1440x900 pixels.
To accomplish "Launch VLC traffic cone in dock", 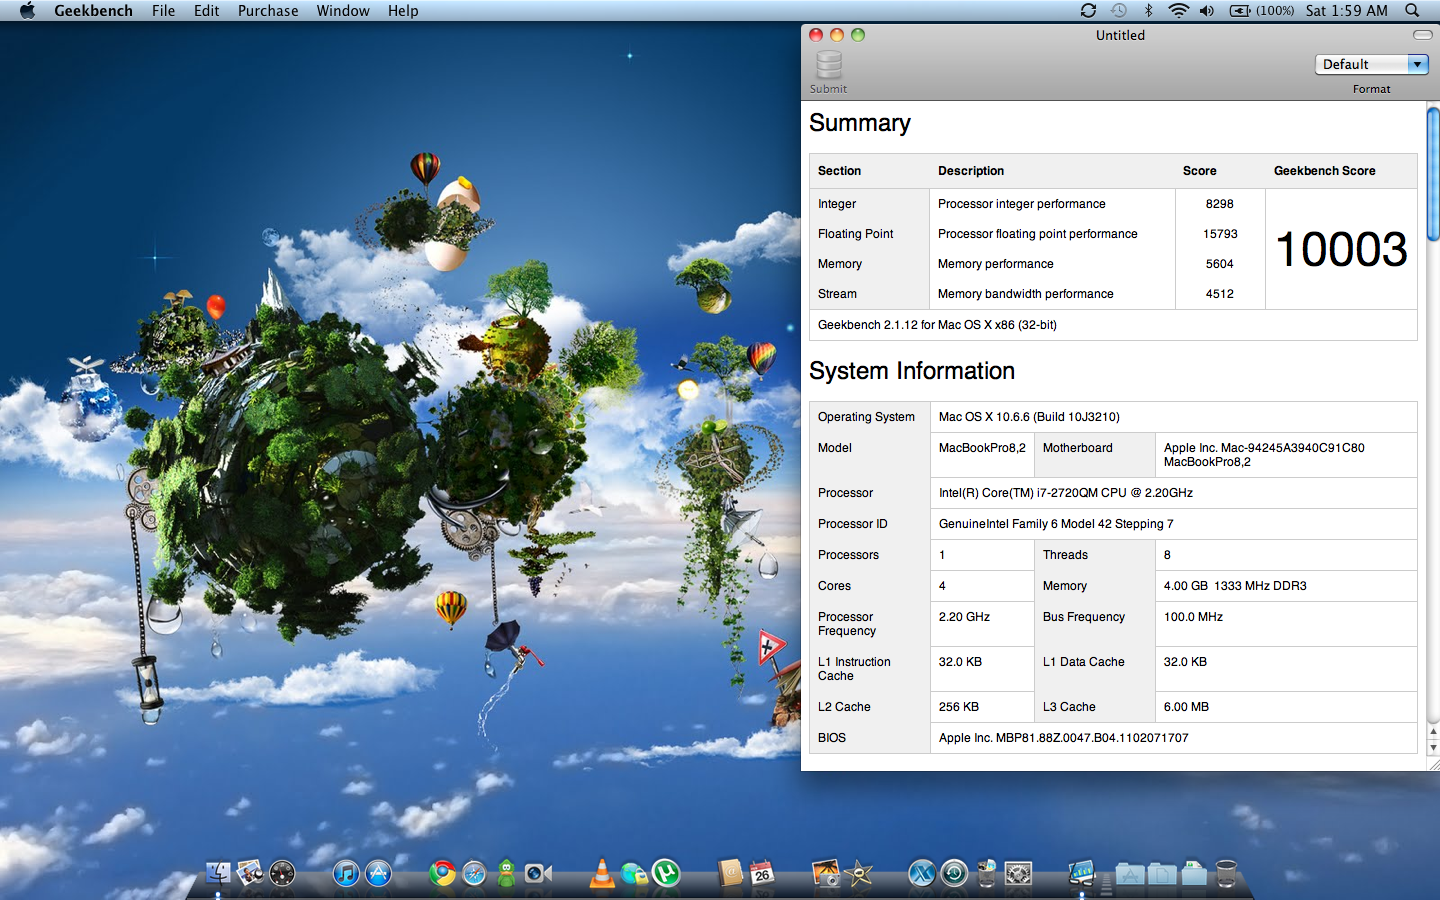I will [602, 873].
